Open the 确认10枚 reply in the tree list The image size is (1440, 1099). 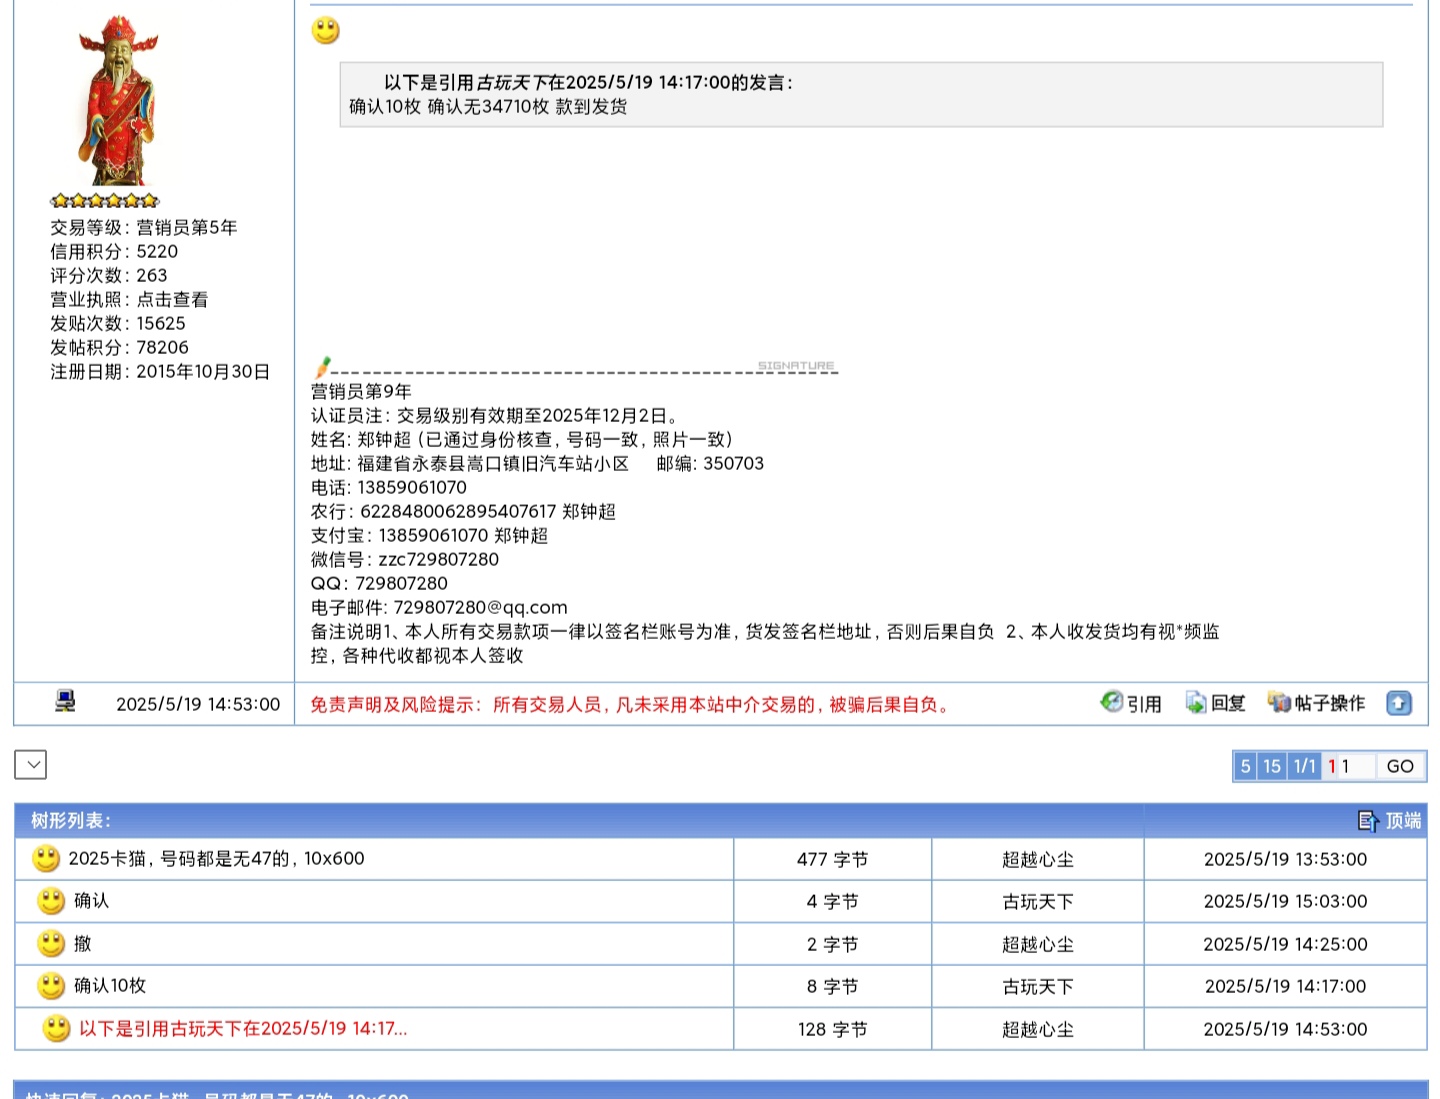[110, 985]
